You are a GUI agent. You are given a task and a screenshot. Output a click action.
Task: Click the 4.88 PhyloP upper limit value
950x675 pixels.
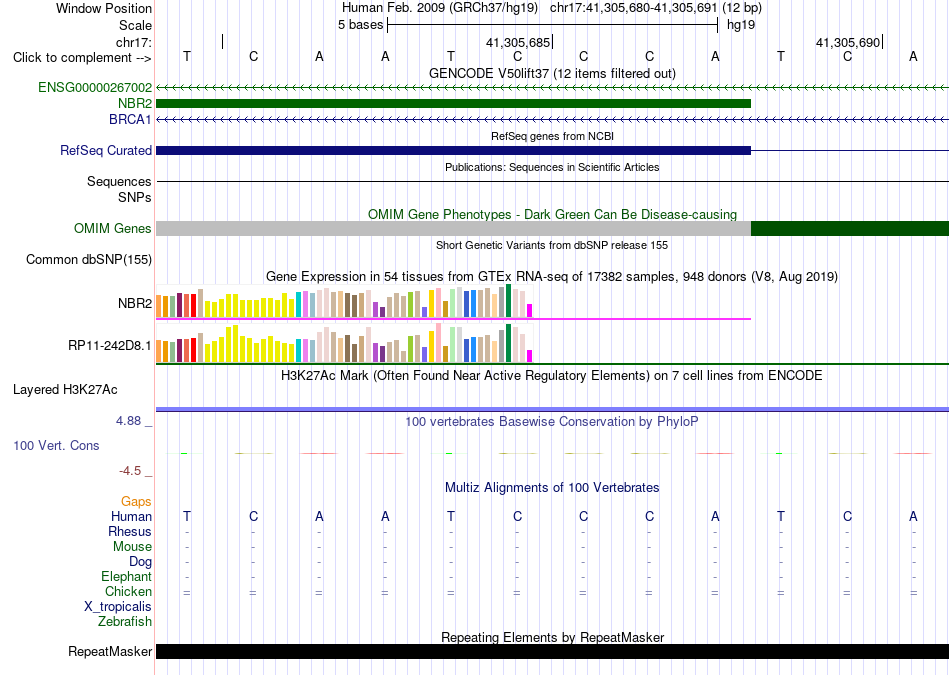point(128,421)
